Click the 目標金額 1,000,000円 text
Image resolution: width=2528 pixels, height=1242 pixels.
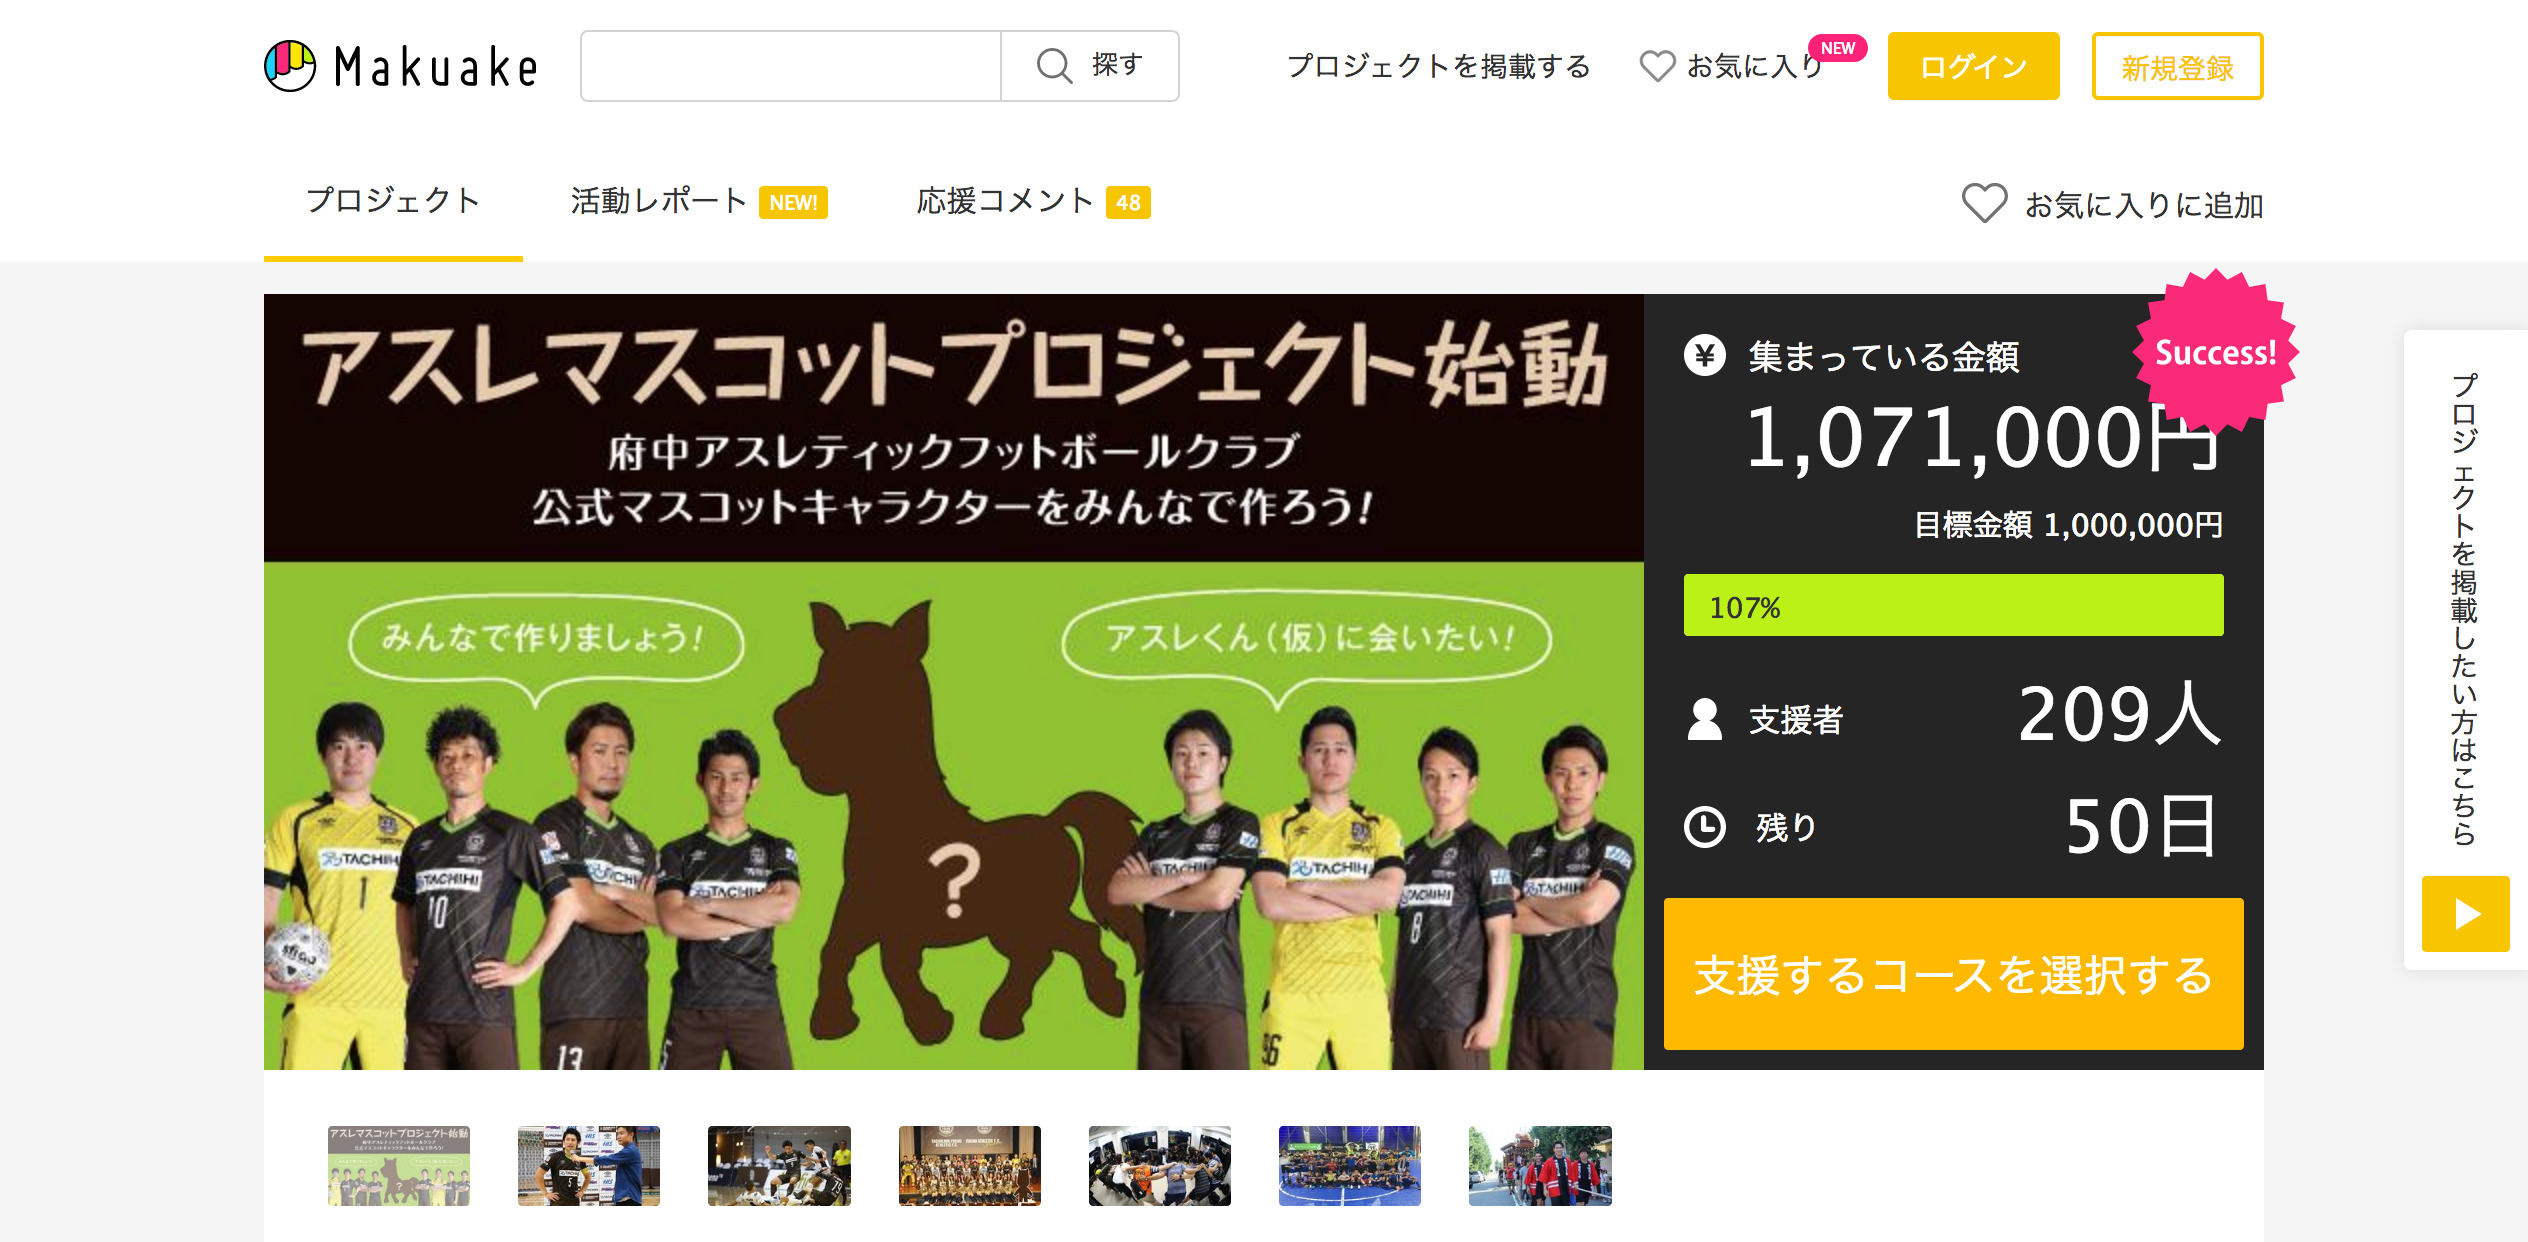[2068, 524]
